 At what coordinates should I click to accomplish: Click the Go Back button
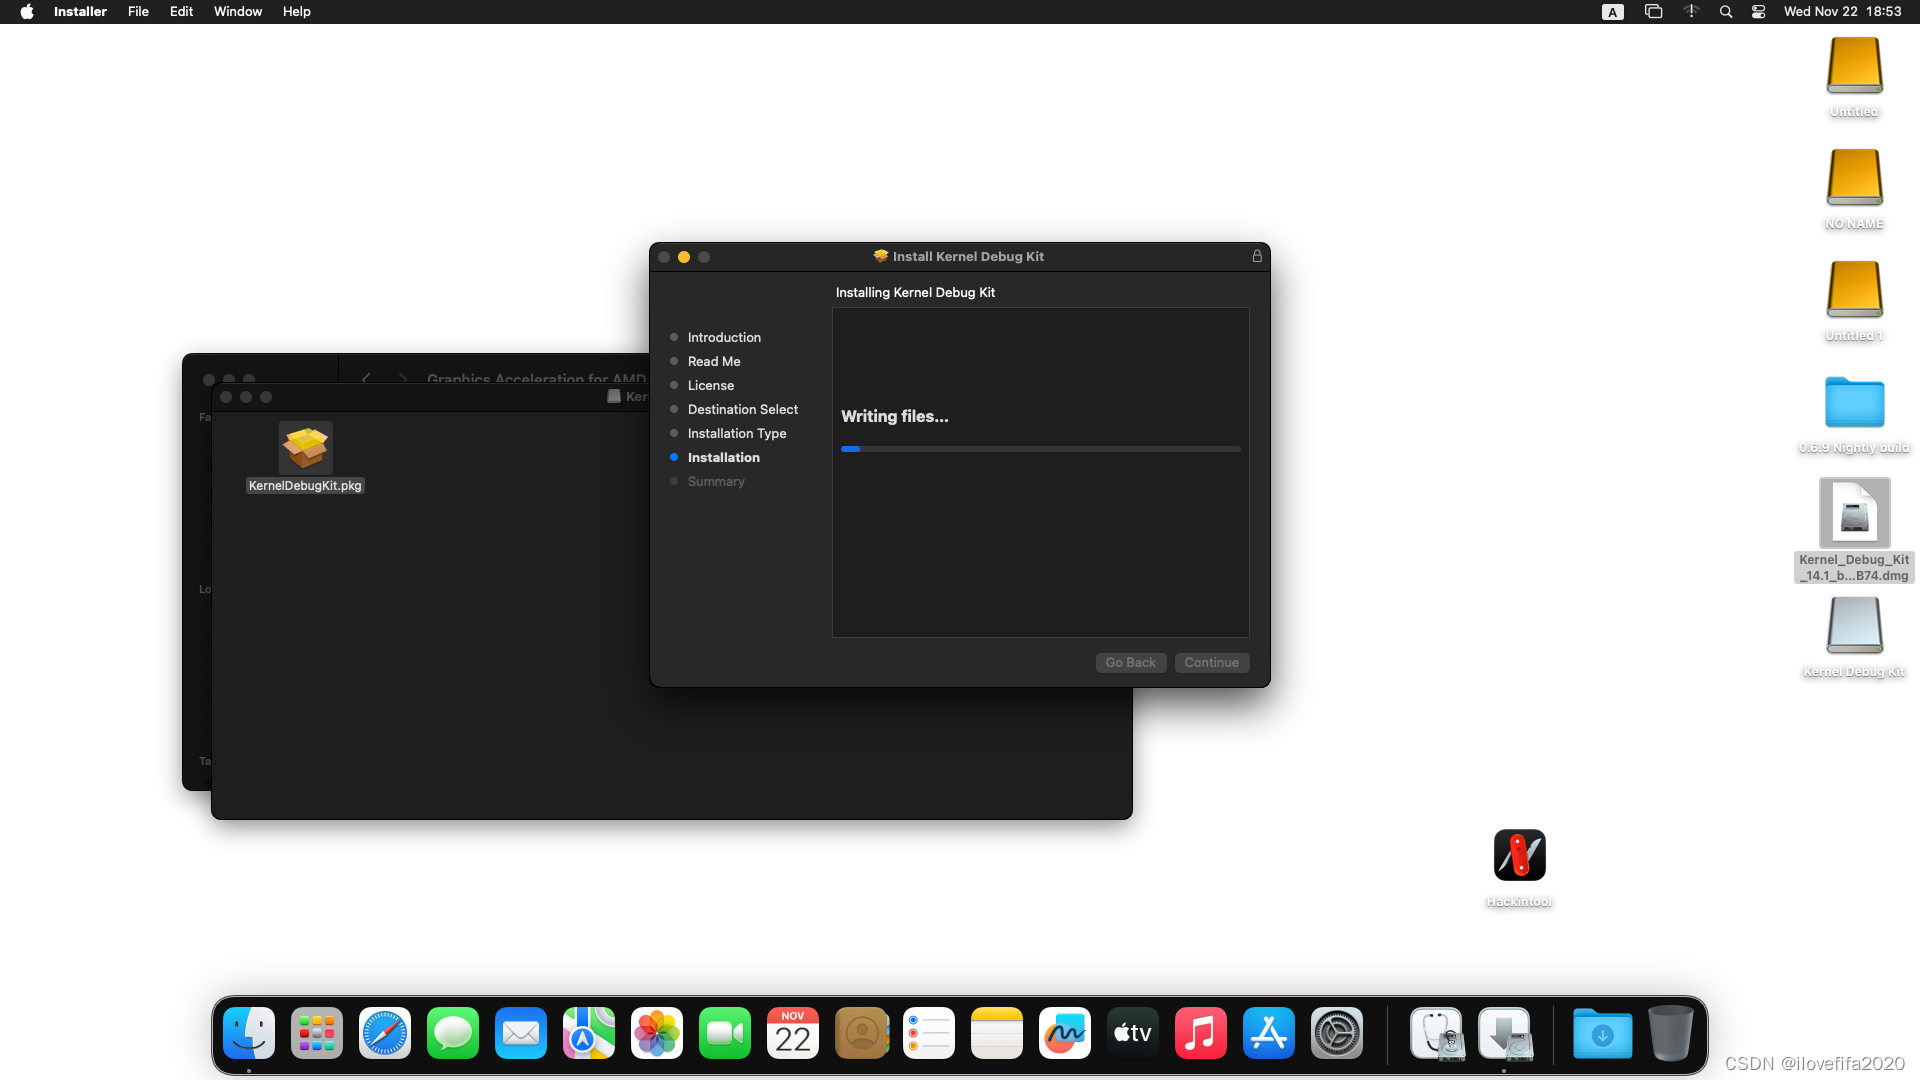(1130, 663)
